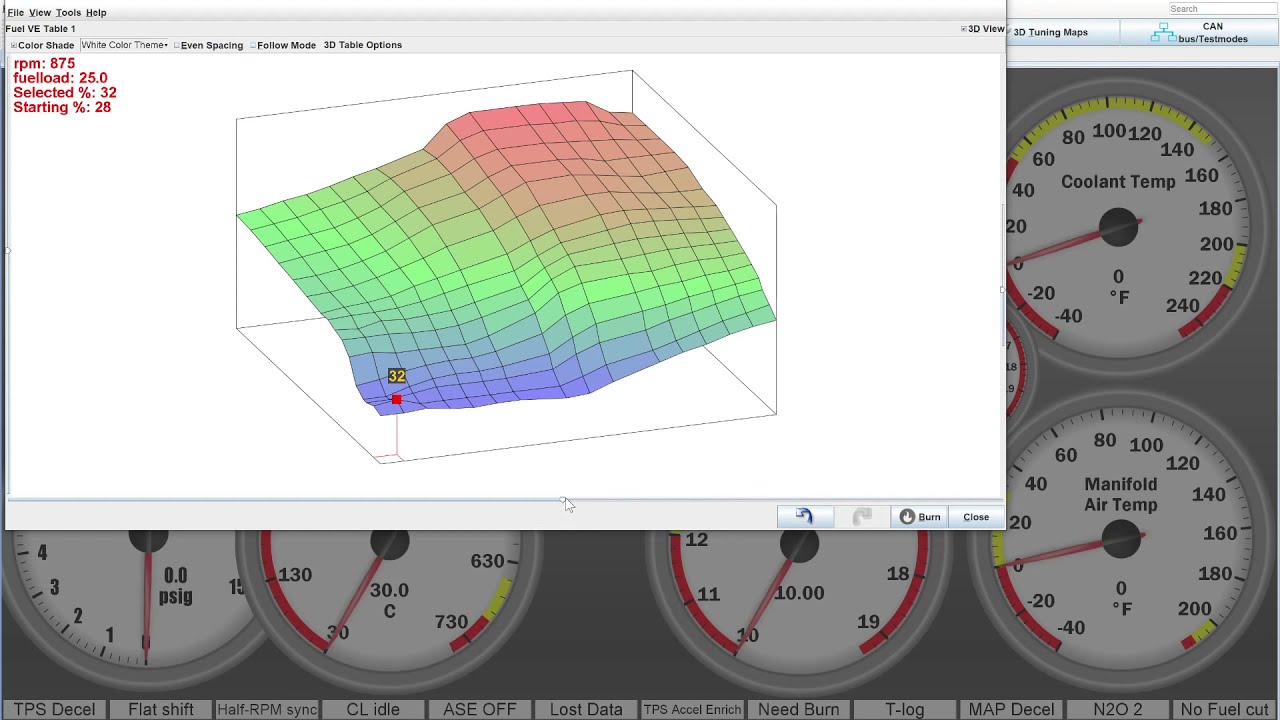This screenshot has width=1280, height=720.
Task: Click the CL idle indicator
Action: pyautogui.click(x=373, y=709)
